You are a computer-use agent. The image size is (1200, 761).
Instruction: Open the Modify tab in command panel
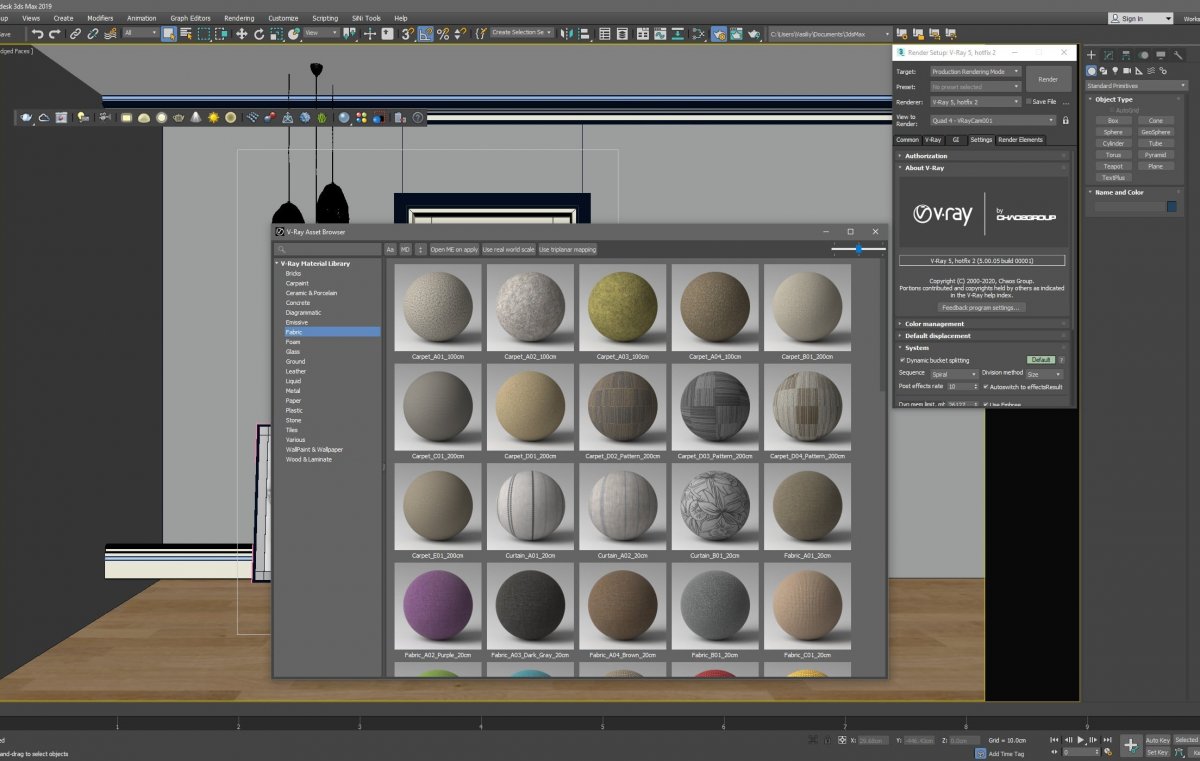point(1107,55)
